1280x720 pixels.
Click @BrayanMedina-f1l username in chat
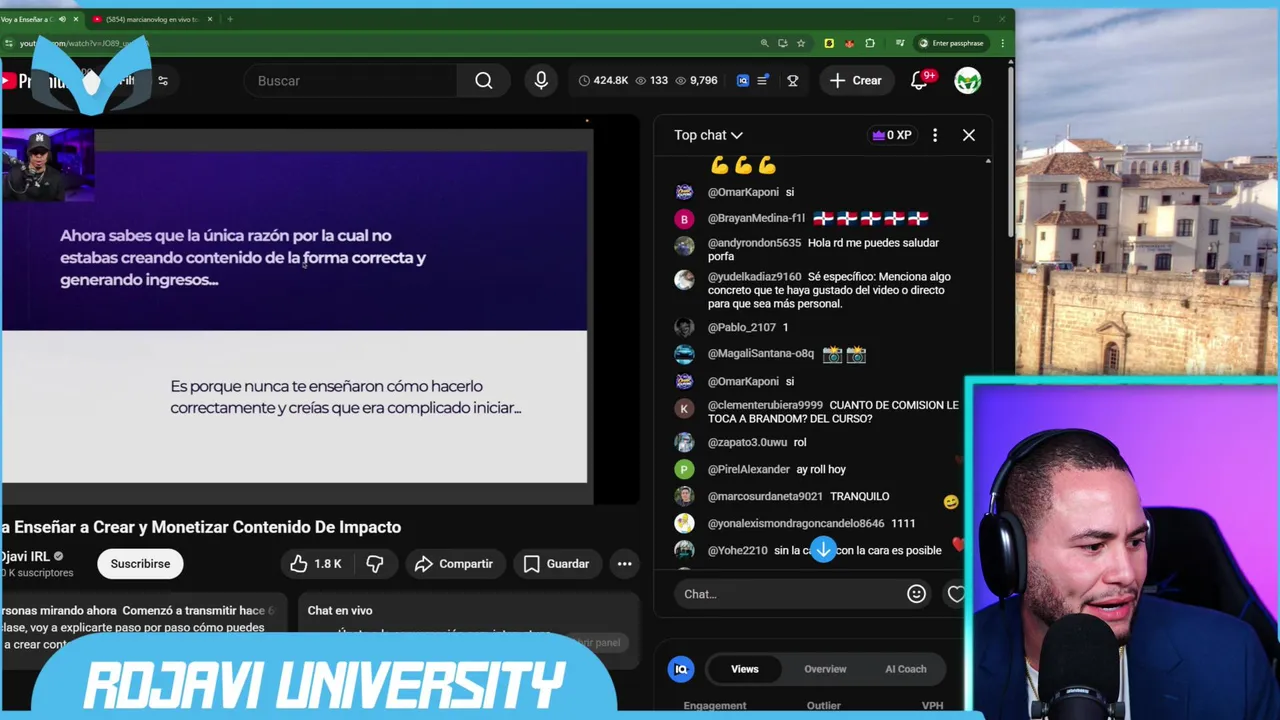pos(756,218)
